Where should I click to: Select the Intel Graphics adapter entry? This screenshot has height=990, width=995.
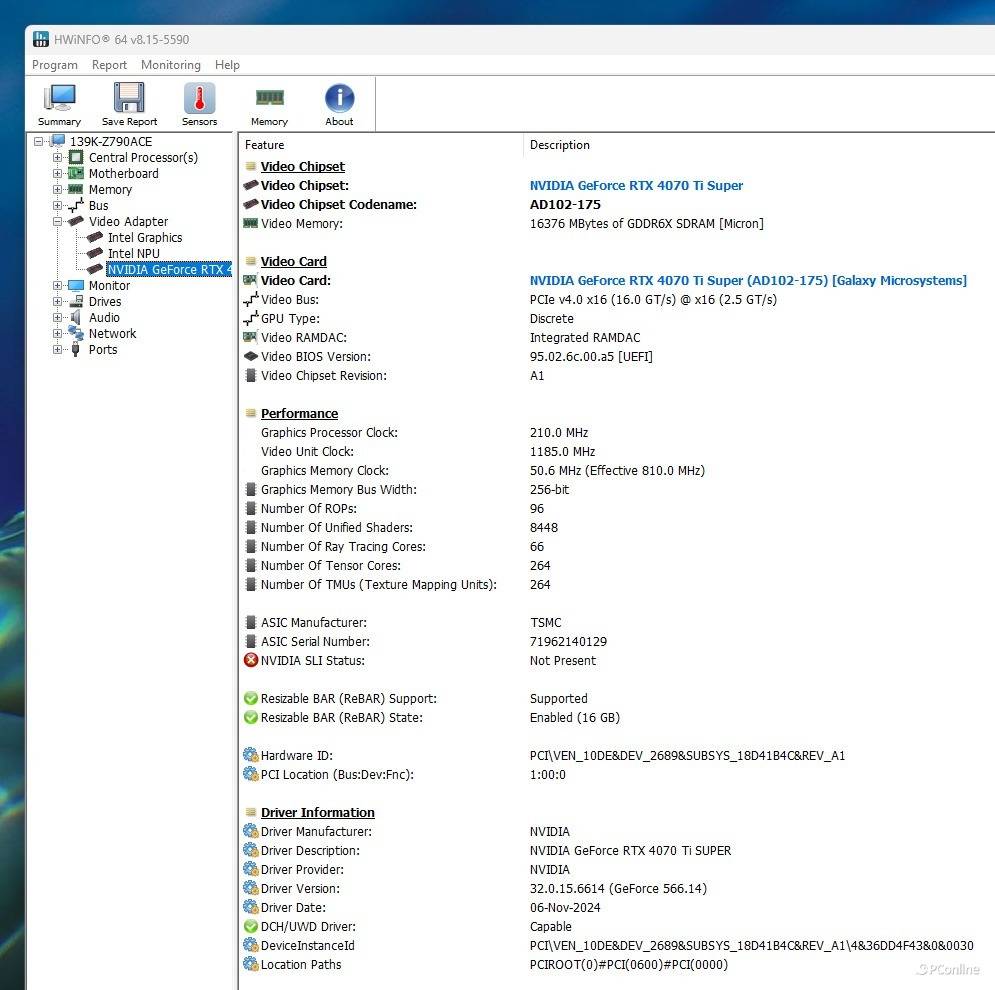145,238
